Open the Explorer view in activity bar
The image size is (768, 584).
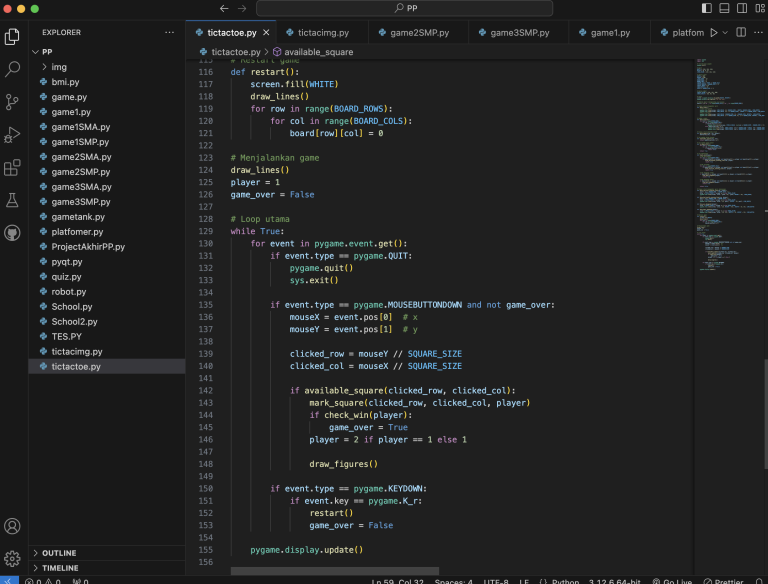point(12,37)
